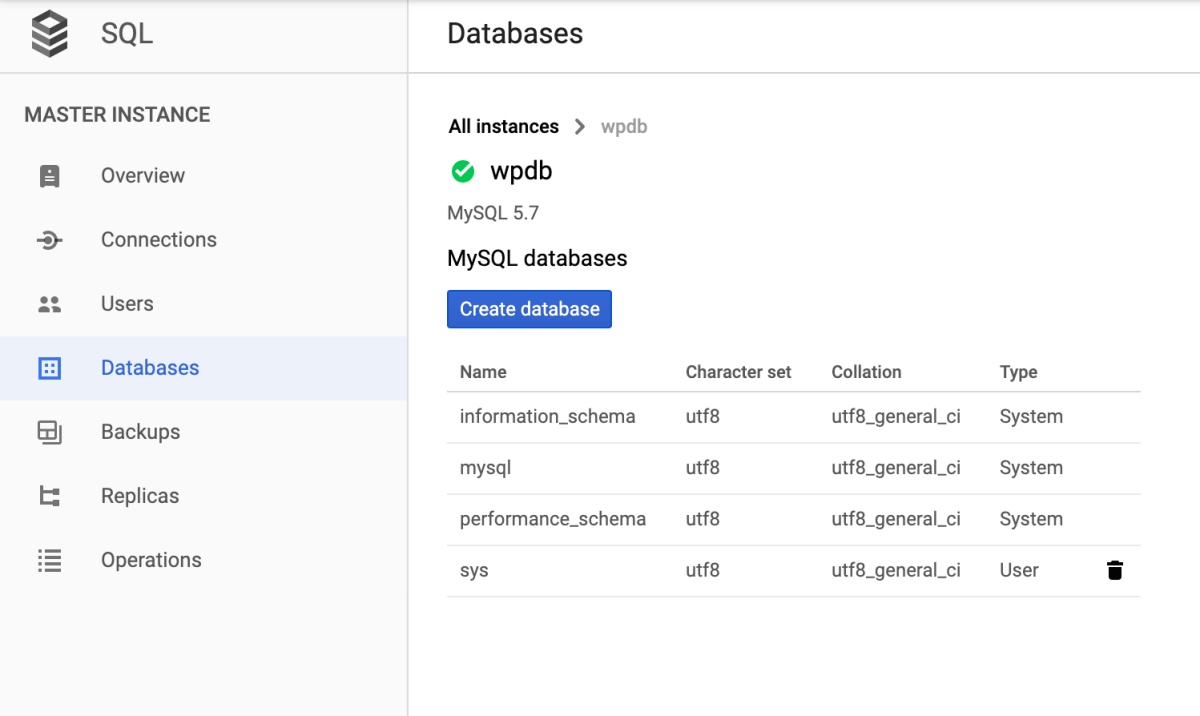This screenshot has width=1200, height=716.
Task: Go to the Users section
Action: (x=125, y=303)
